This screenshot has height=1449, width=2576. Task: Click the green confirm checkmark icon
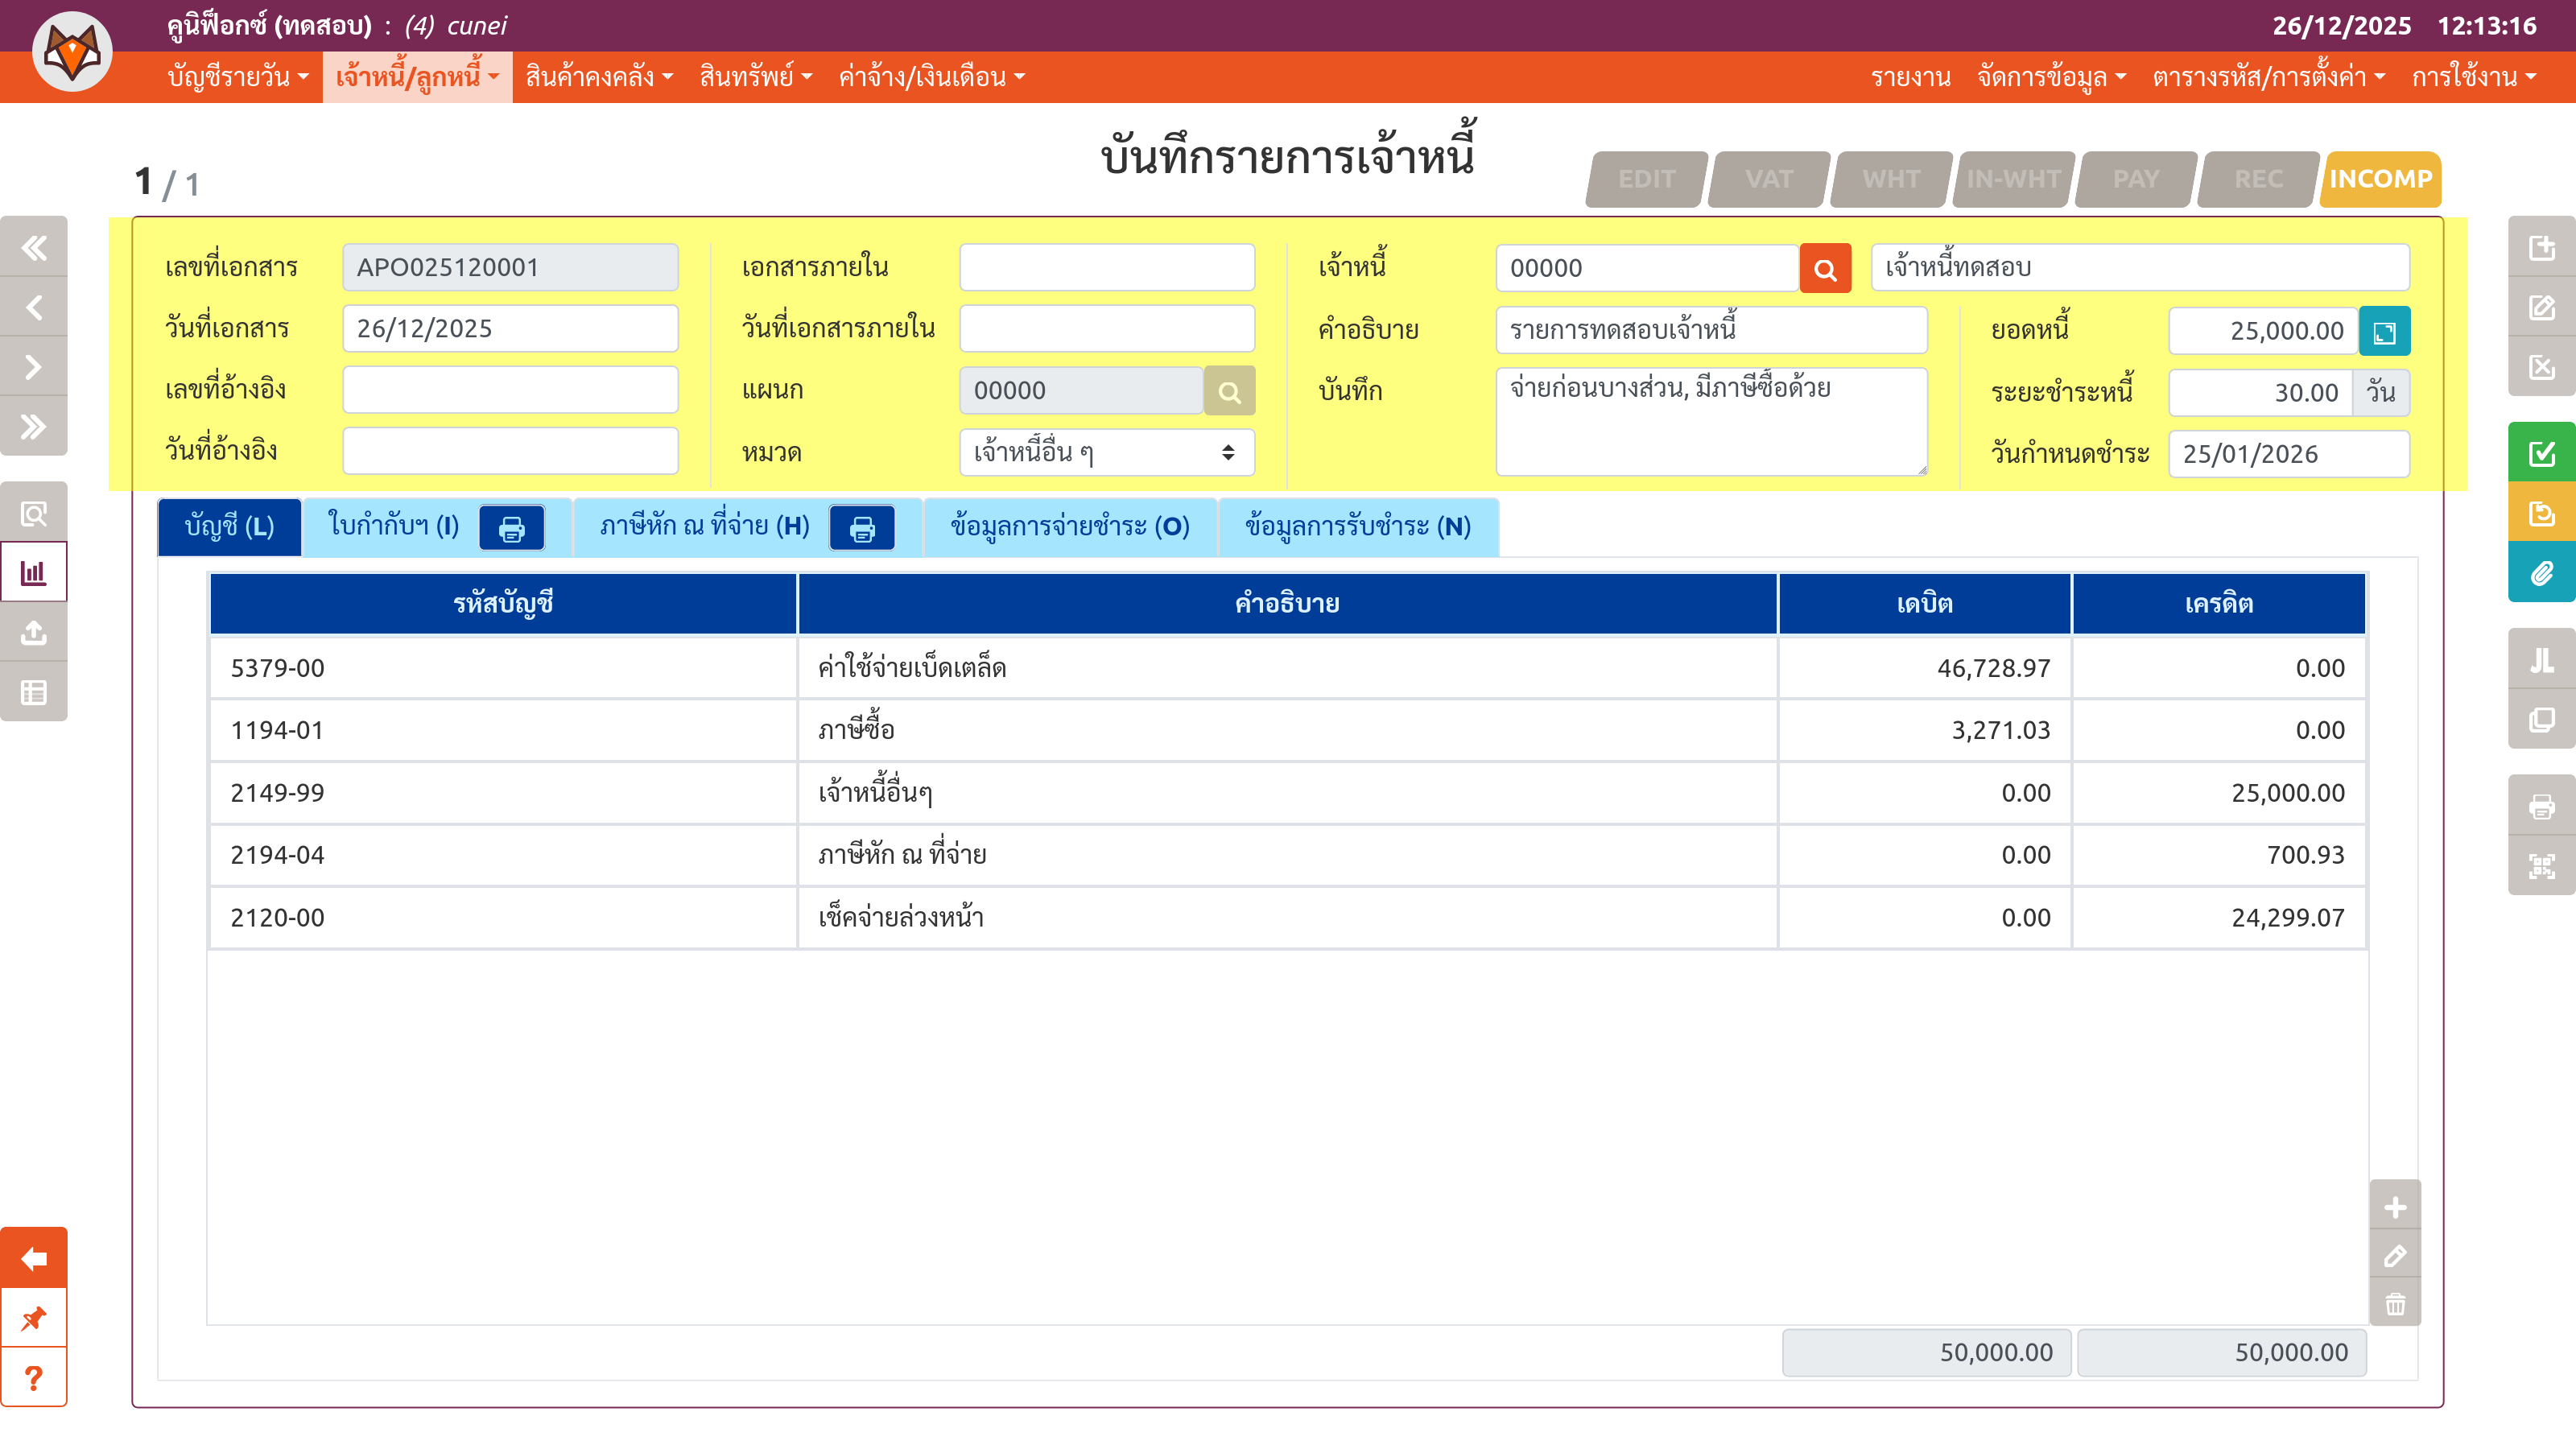tap(2541, 453)
